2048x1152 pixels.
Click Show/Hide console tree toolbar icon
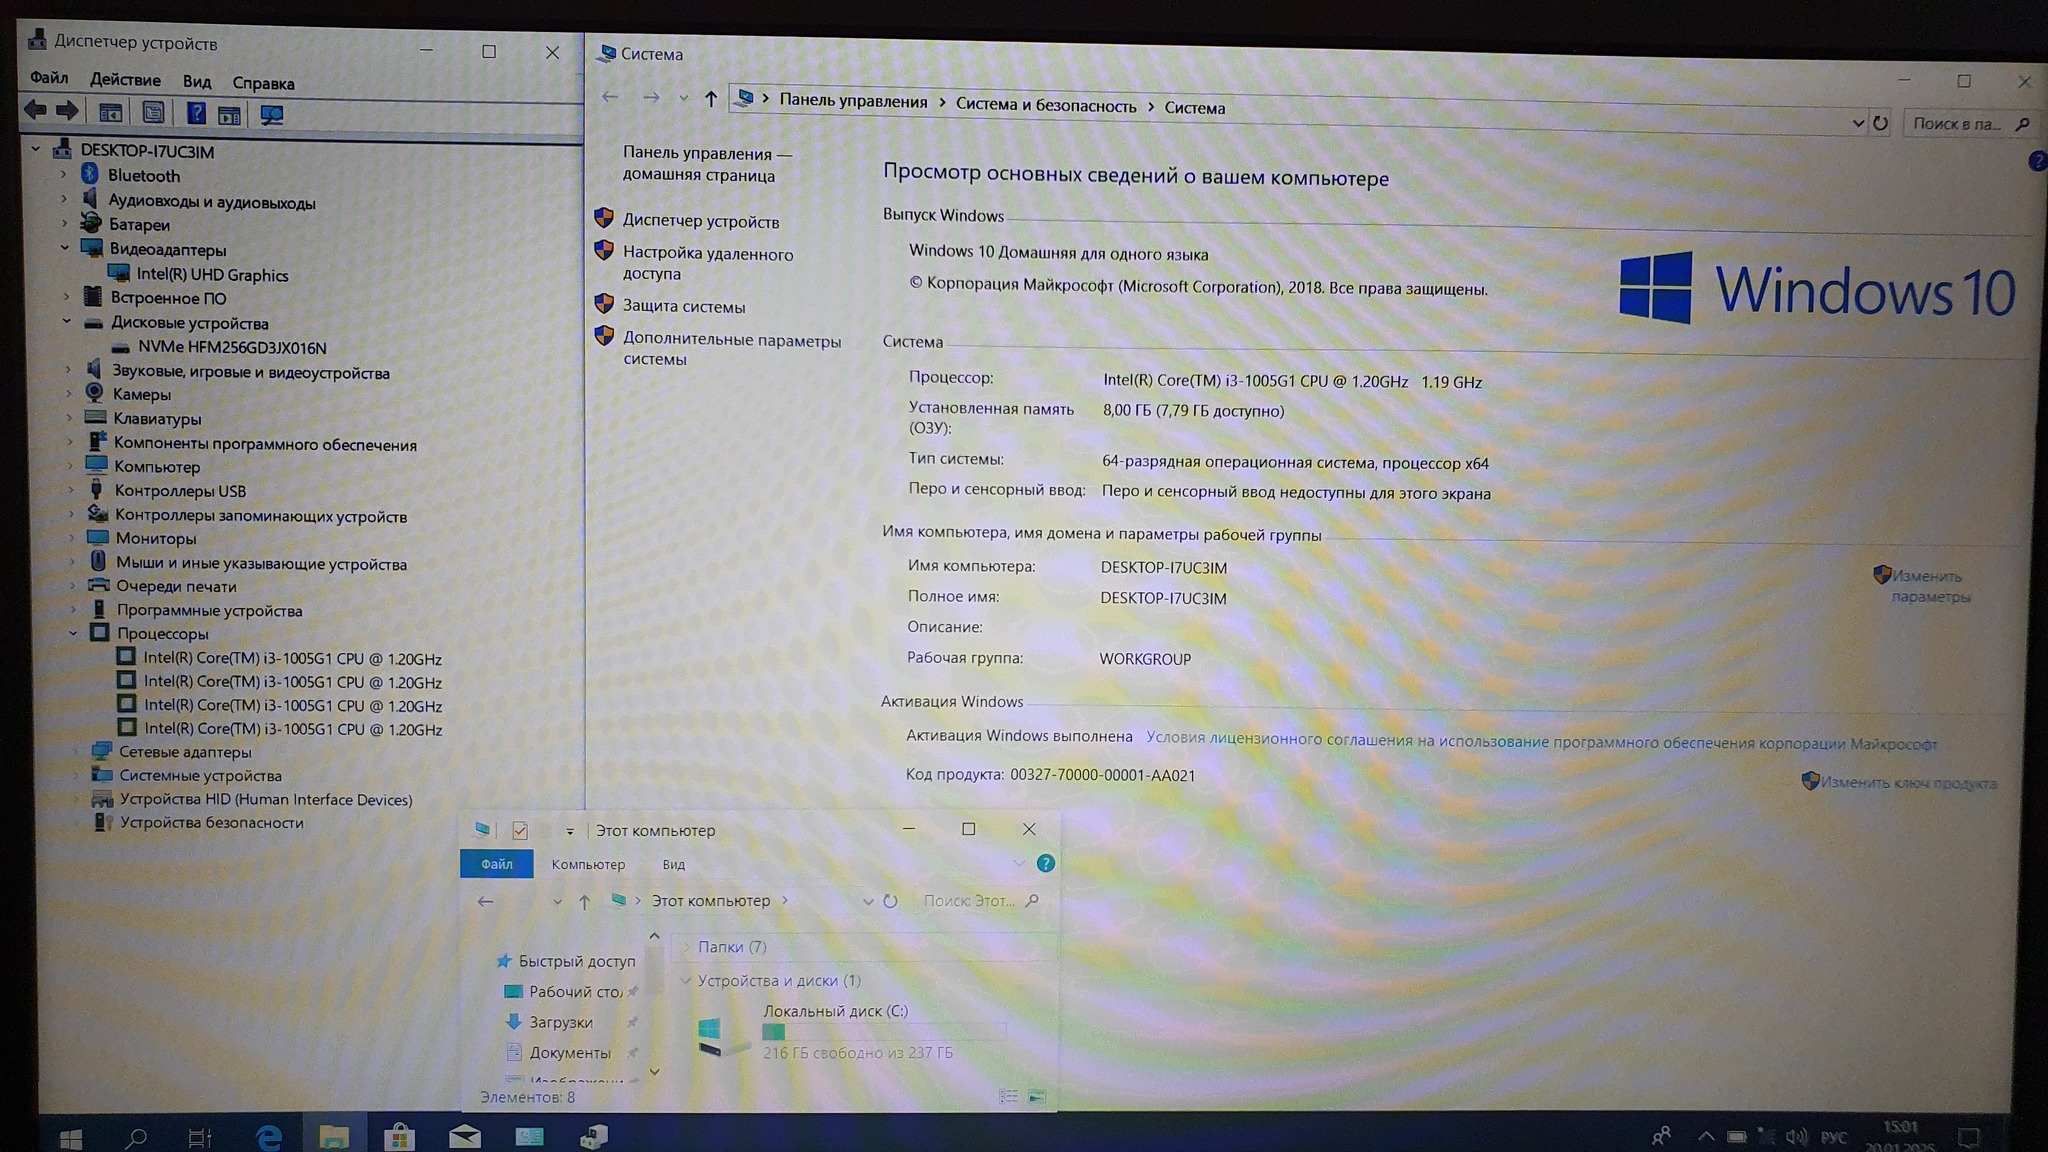pos(110,113)
